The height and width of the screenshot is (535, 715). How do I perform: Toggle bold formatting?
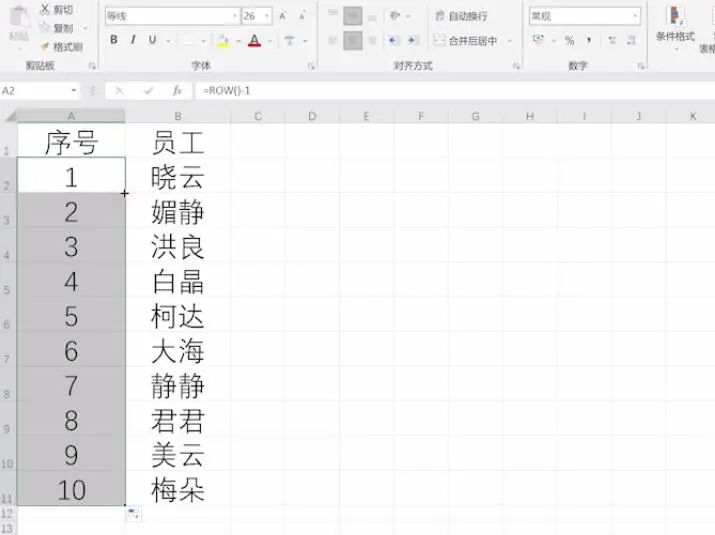pos(114,40)
